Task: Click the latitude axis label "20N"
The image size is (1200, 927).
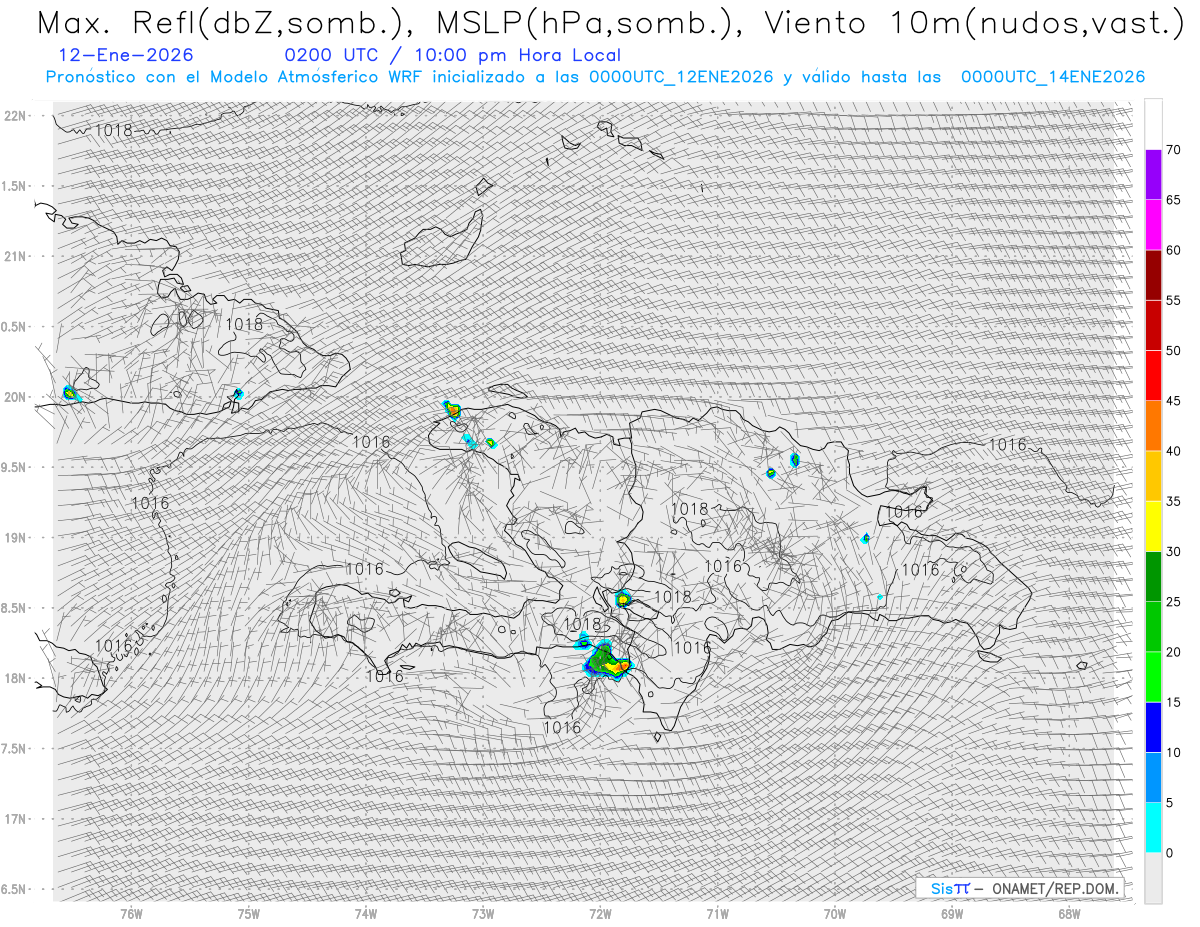Action: (x=15, y=397)
